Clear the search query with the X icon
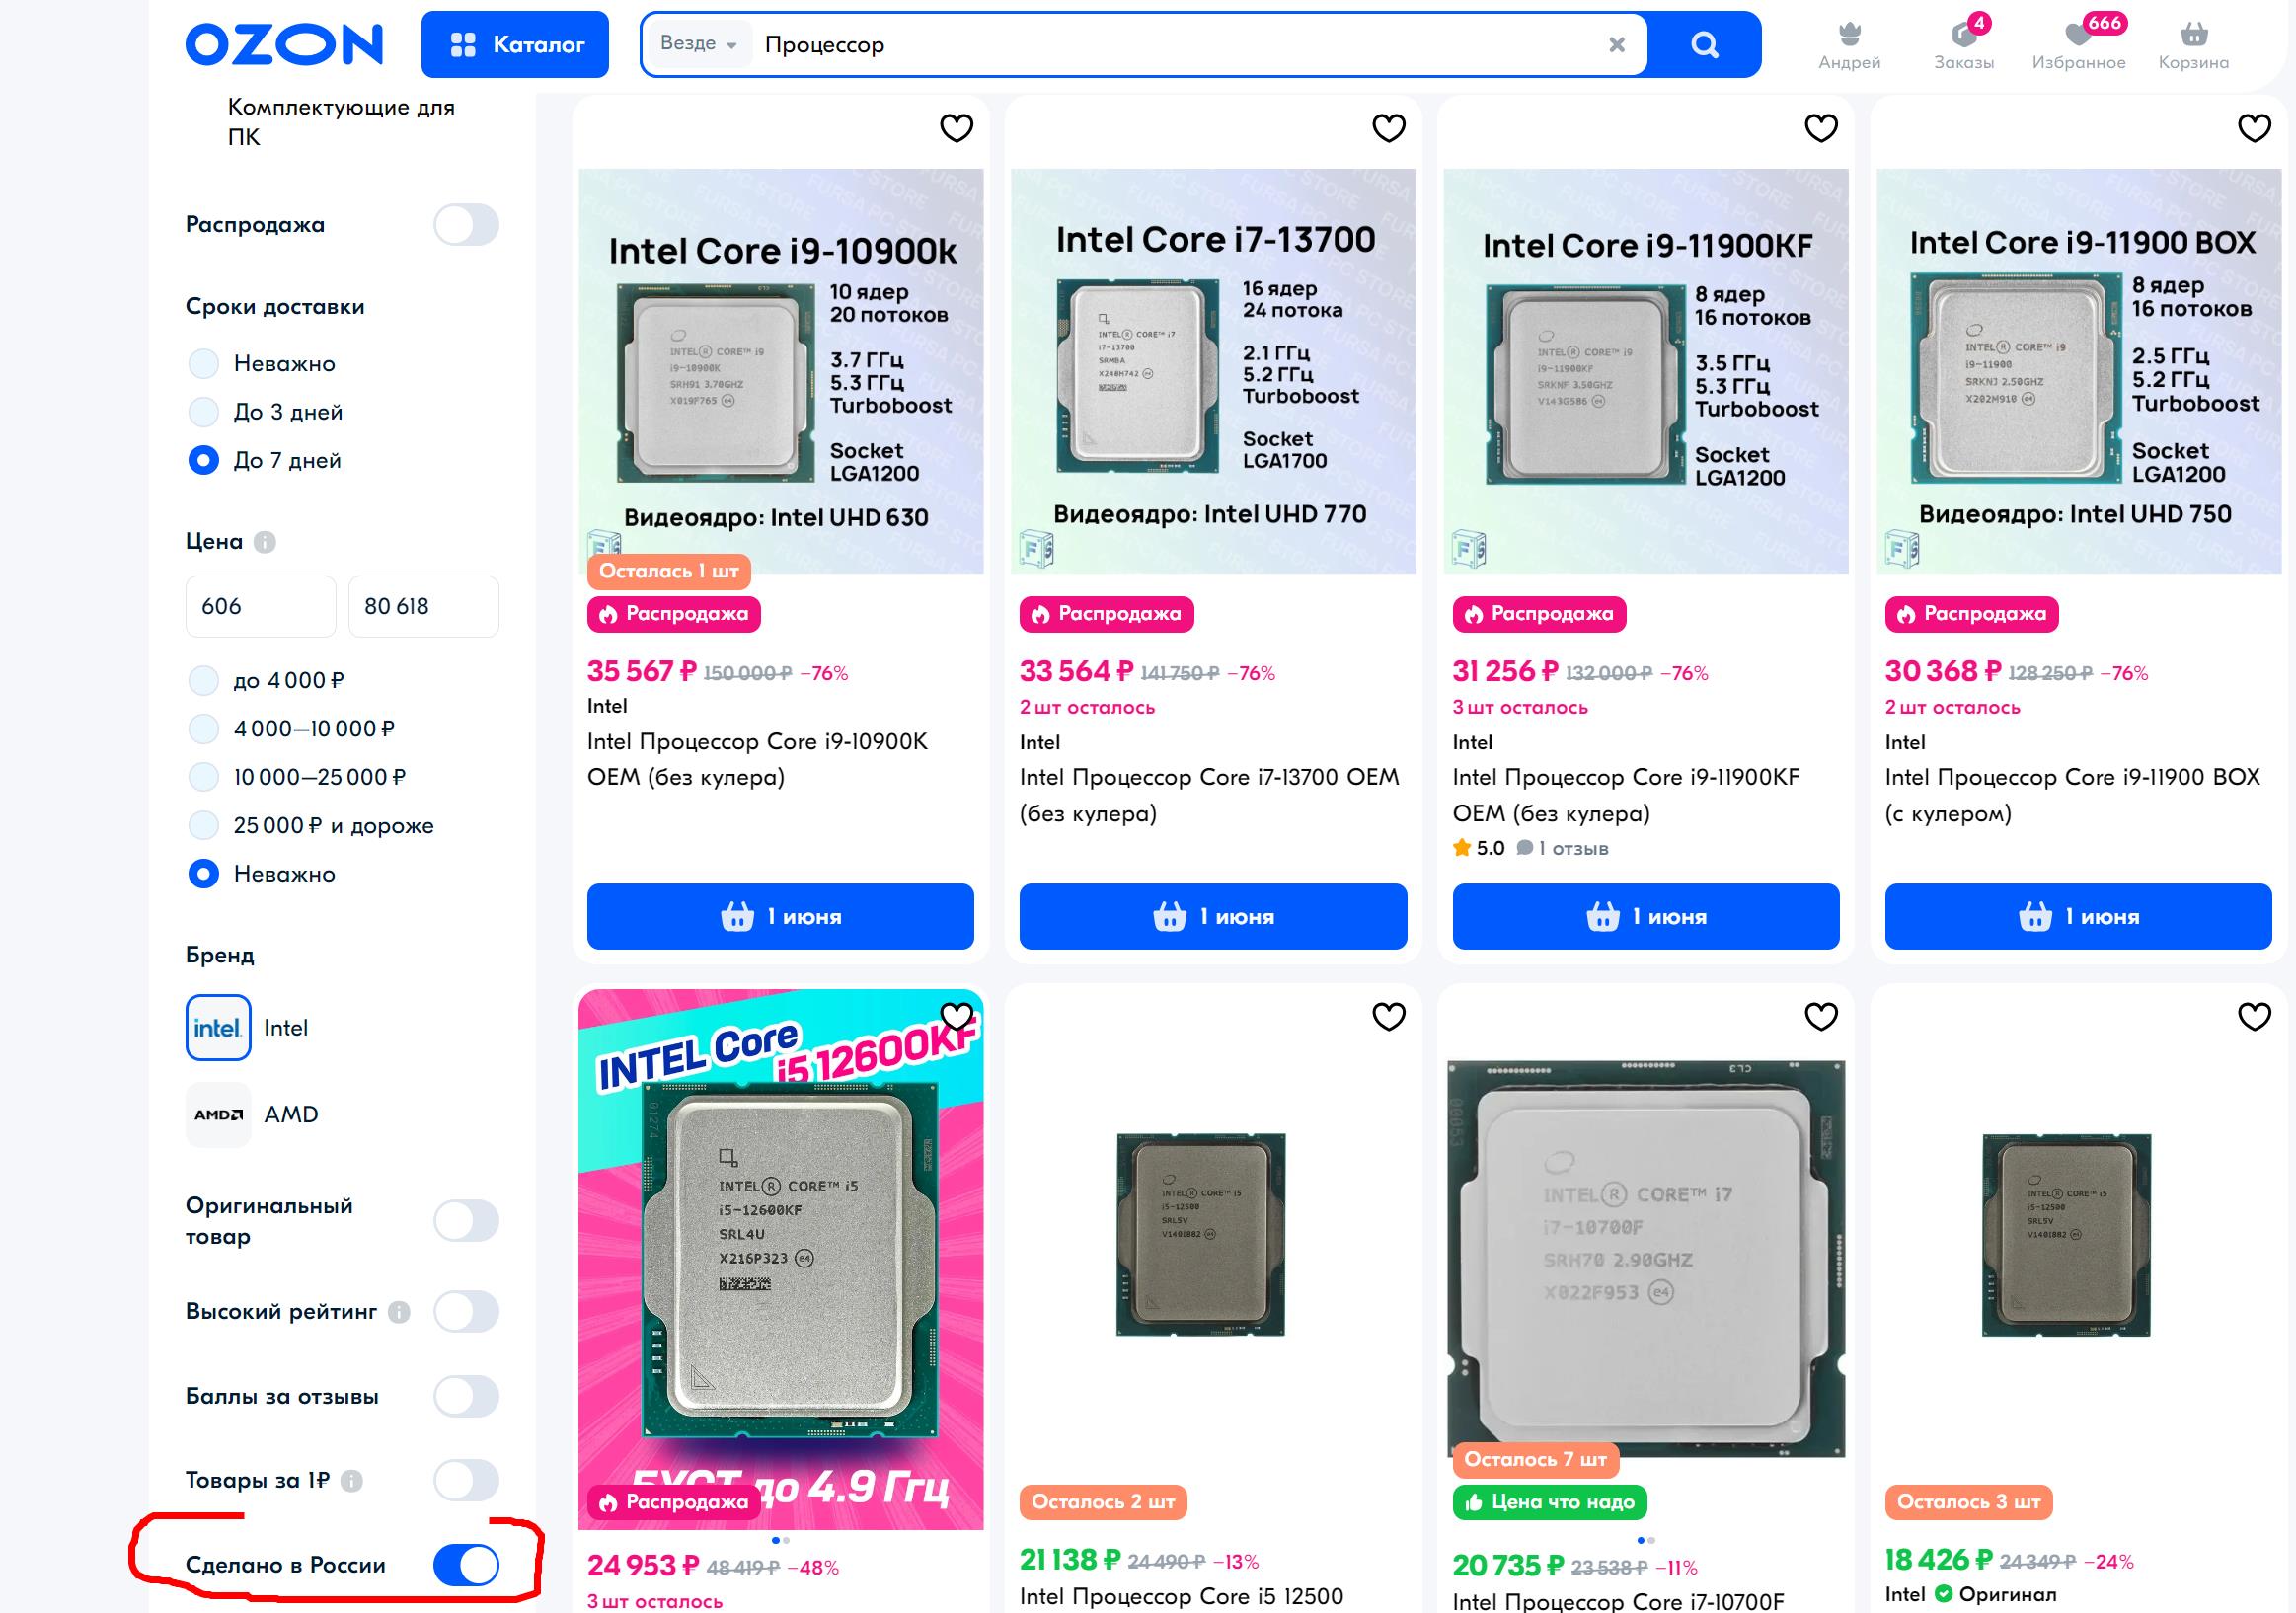The width and height of the screenshot is (2296, 1613). pos(1616,45)
